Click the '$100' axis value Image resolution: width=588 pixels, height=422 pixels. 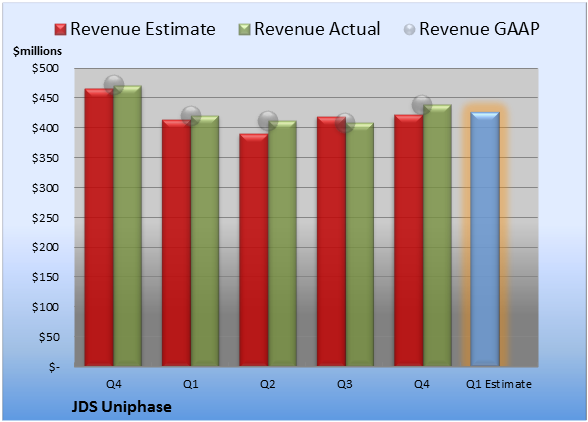tap(45, 307)
